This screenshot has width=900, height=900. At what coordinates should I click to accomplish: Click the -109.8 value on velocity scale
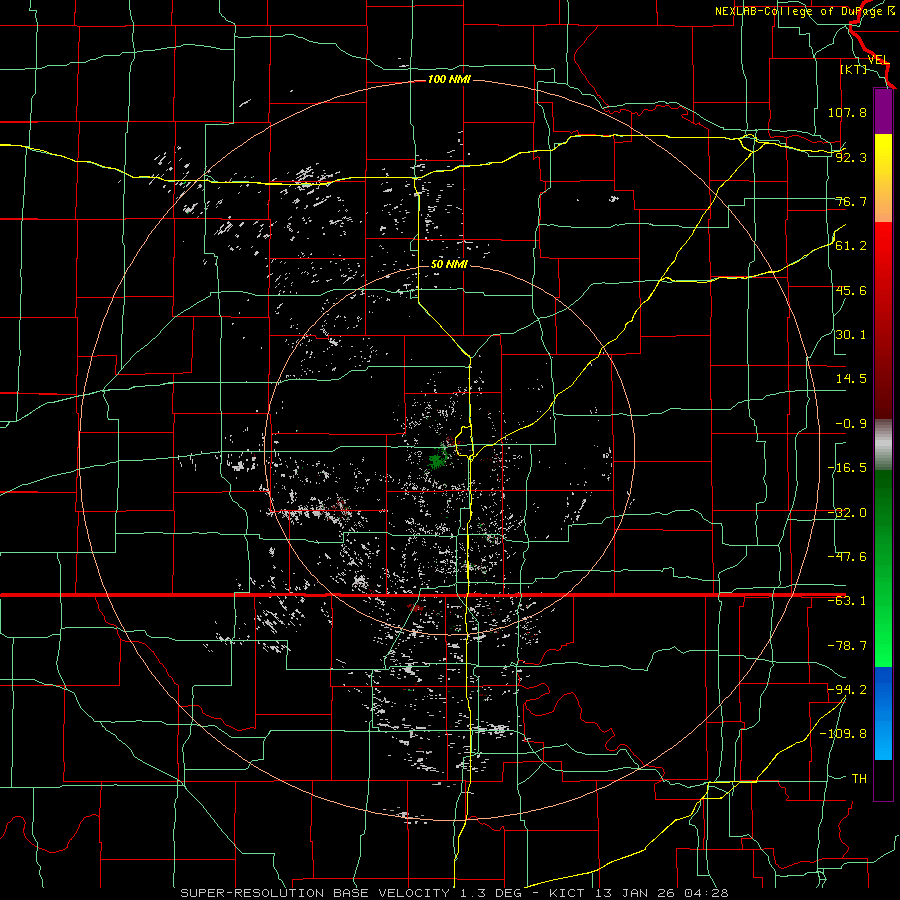[843, 734]
